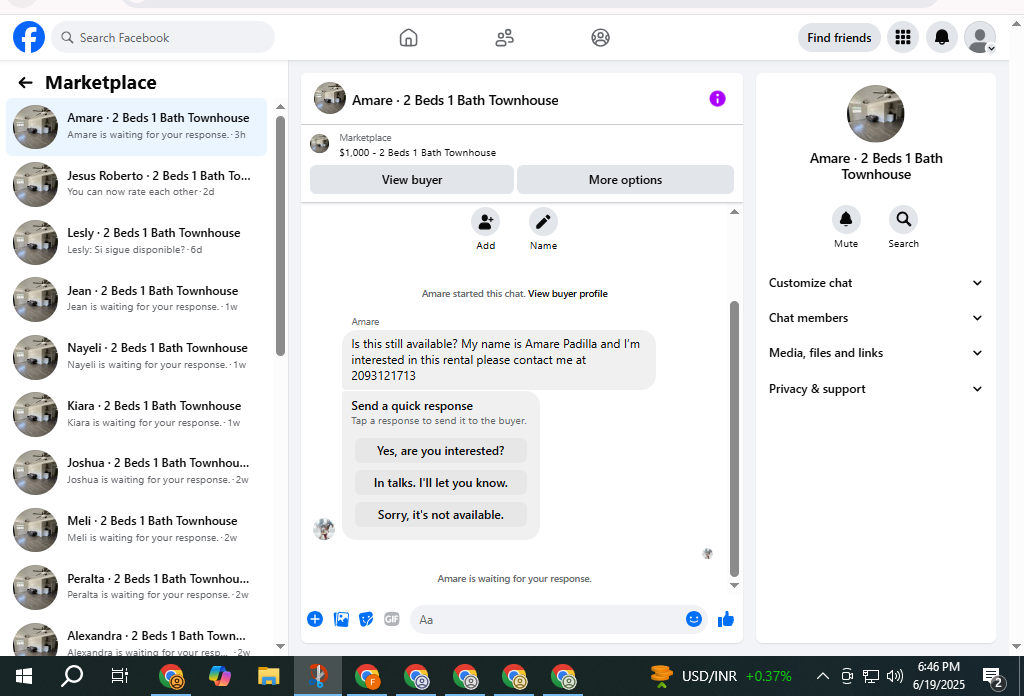This screenshot has height=696, width=1024.
Task: Search in conversation magnifier icon
Action: coord(903,219)
